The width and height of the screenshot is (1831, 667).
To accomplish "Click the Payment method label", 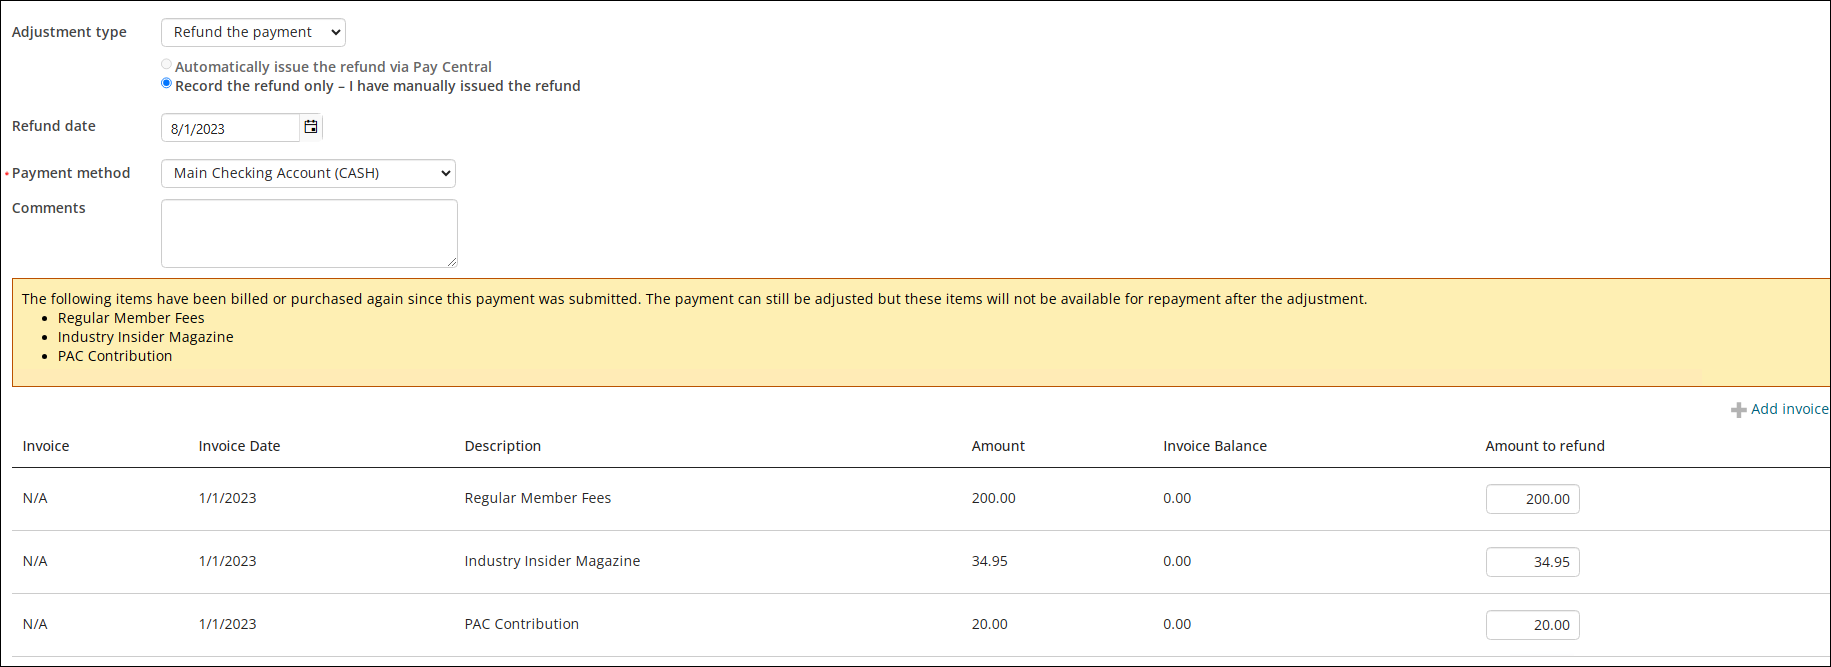I will 71,173.
